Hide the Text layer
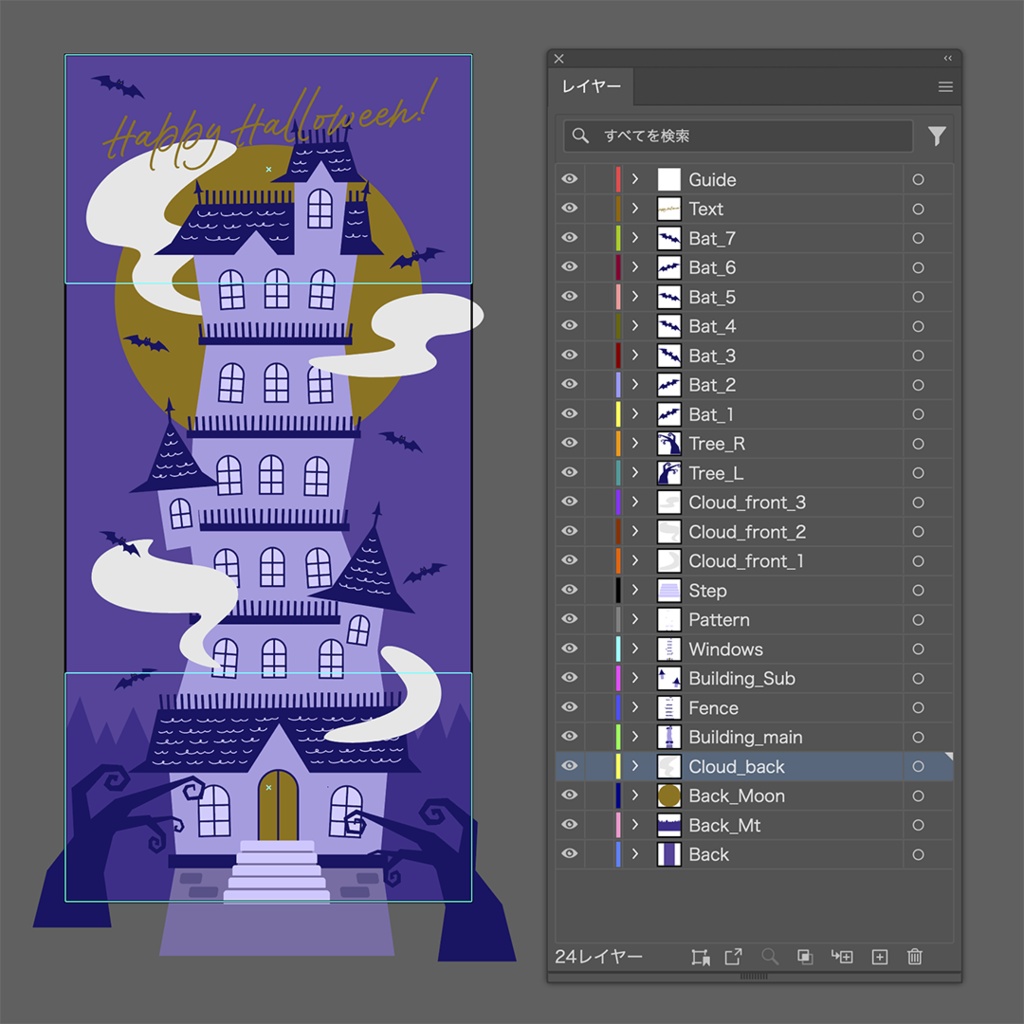The width and height of the screenshot is (1024, 1024). coord(569,208)
